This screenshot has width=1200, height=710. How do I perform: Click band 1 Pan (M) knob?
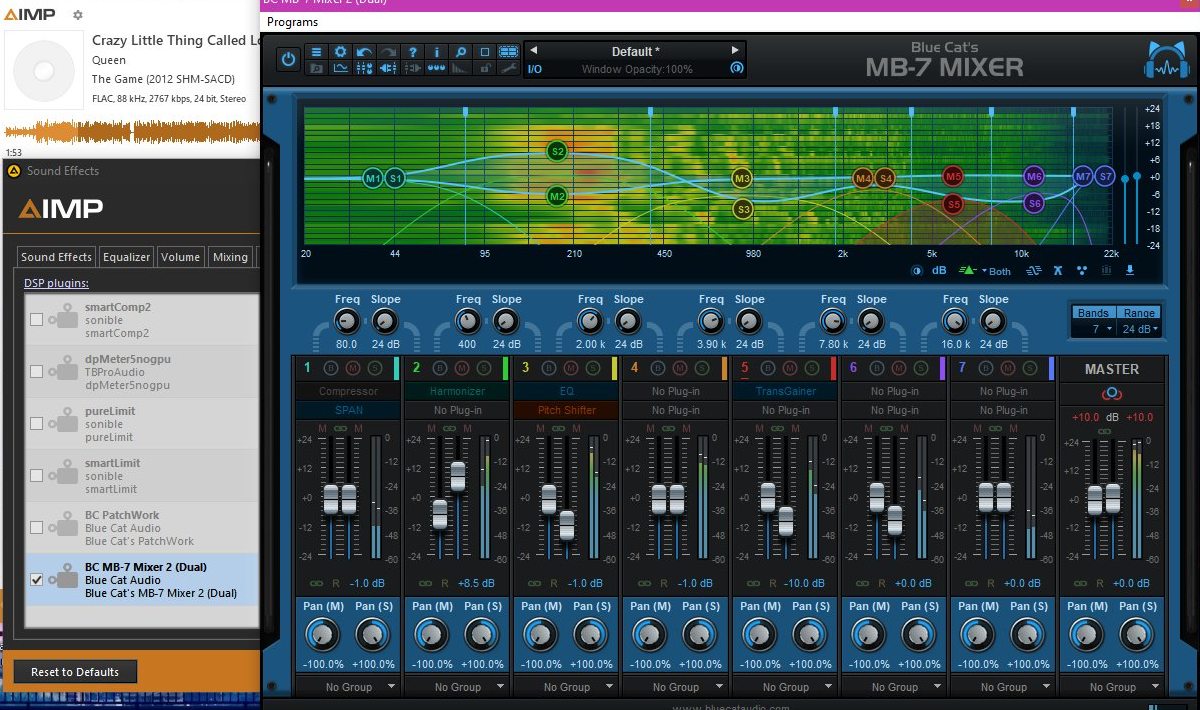(320, 634)
